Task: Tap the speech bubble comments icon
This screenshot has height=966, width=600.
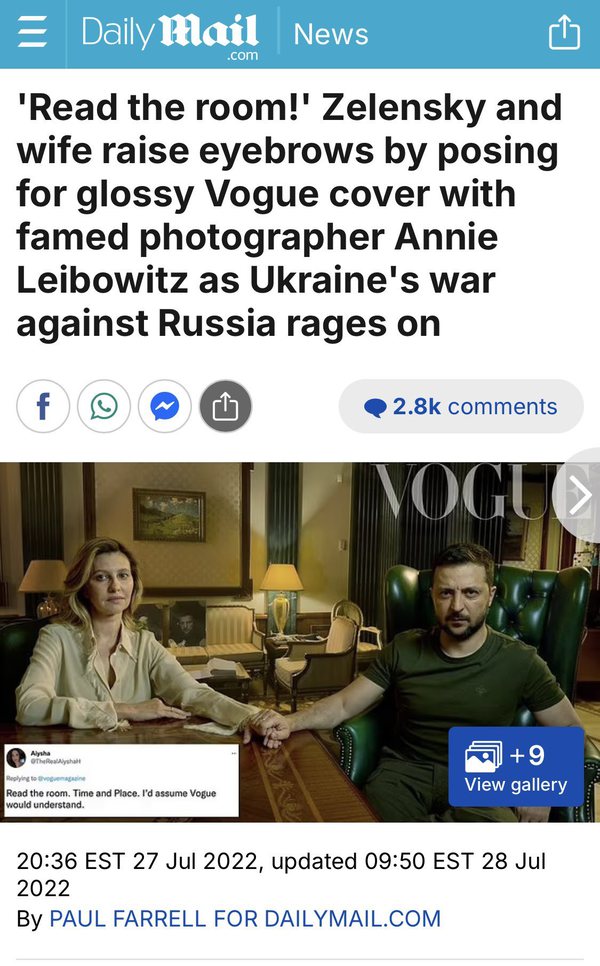Action: click(375, 408)
